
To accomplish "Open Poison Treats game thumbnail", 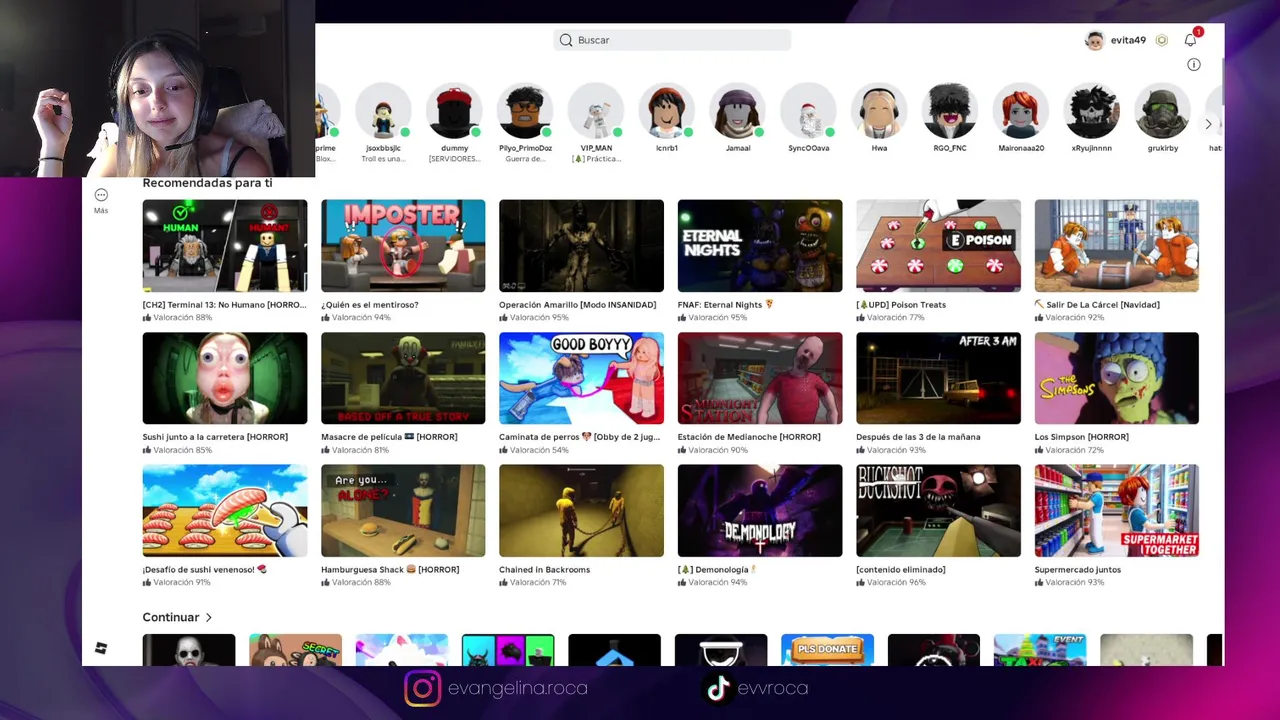I will [x=938, y=246].
